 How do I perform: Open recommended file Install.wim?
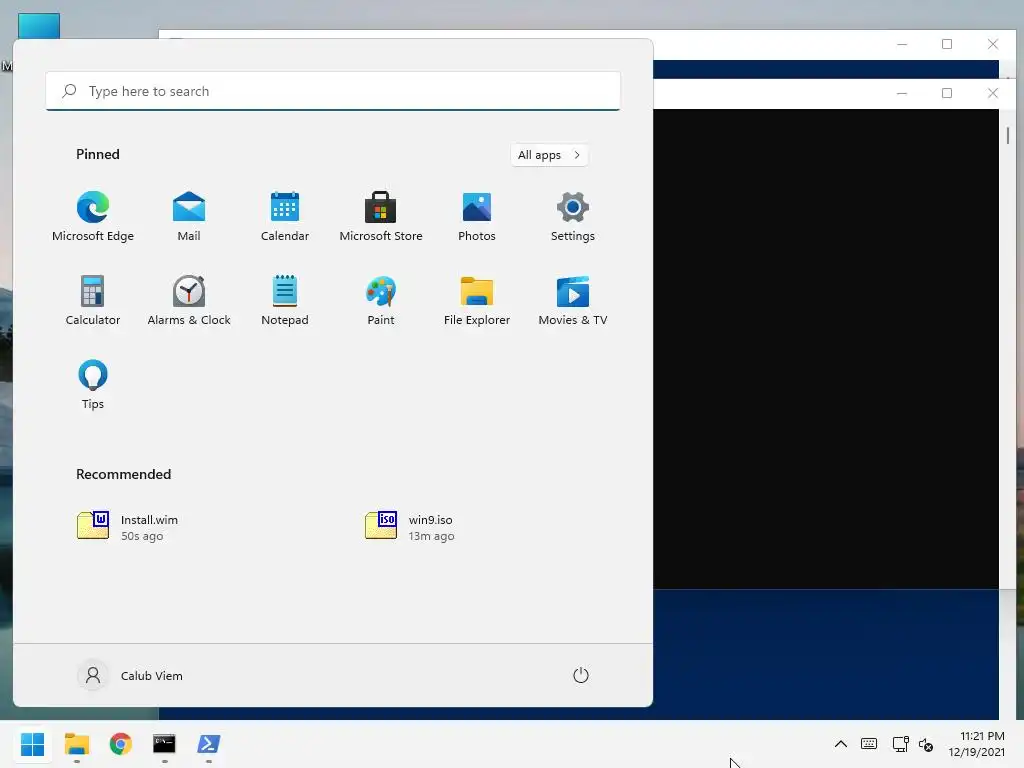pyautogui.click(x=128, y=526)
